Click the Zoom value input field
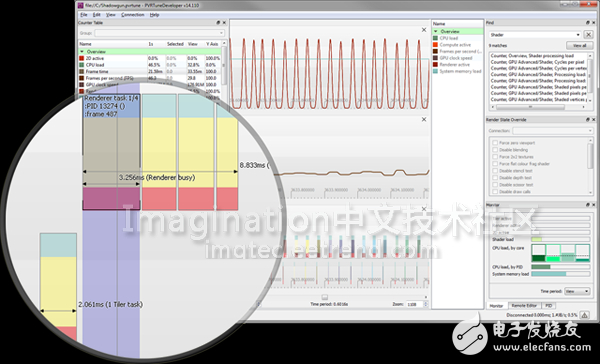Image resolution: width=600 pixels, height=364 pixels. click(x=414, y=304)
